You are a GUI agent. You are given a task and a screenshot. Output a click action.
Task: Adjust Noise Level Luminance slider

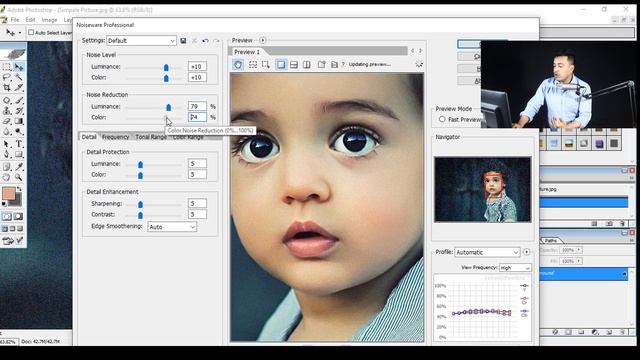[166, 67]
